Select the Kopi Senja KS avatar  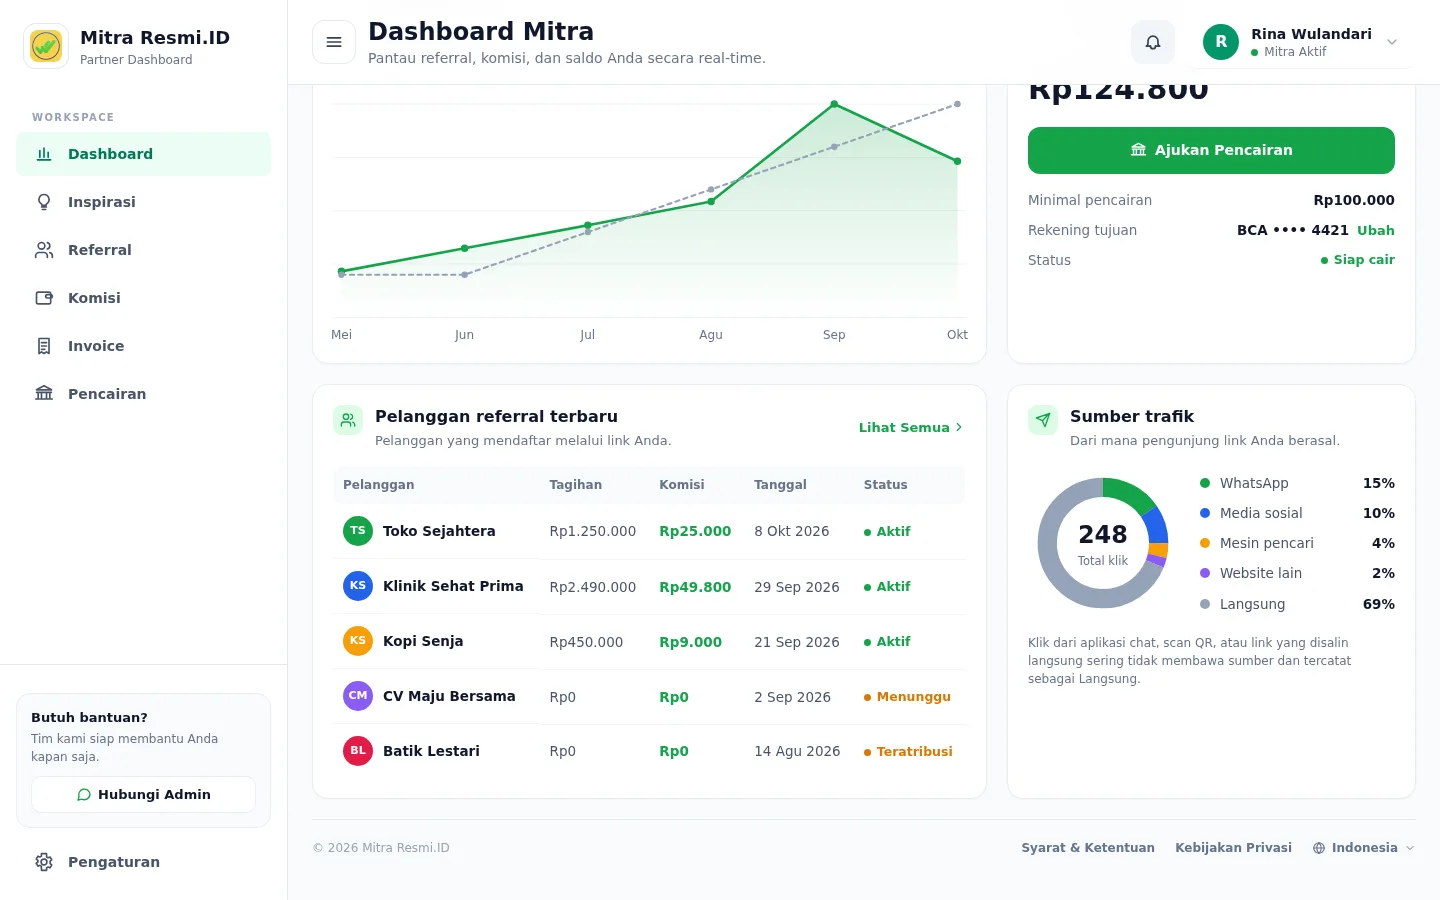point(358,641)
